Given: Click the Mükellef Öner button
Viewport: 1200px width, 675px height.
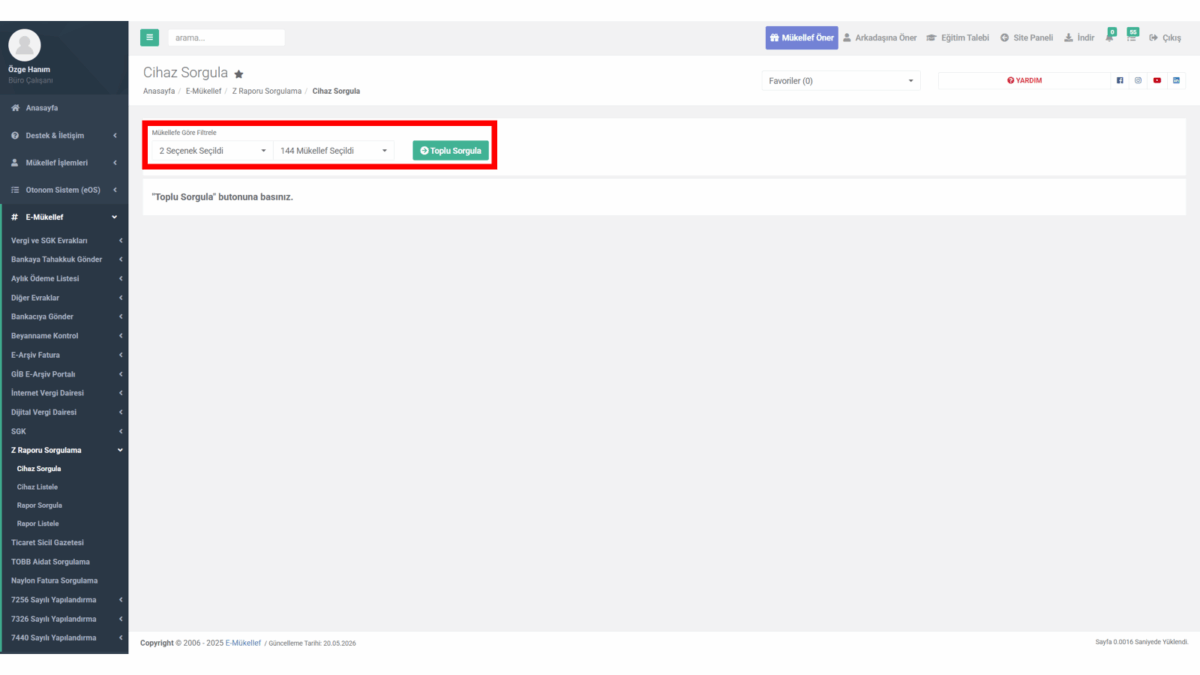Looking at the screenshot, I should click(x=801, y=37).
